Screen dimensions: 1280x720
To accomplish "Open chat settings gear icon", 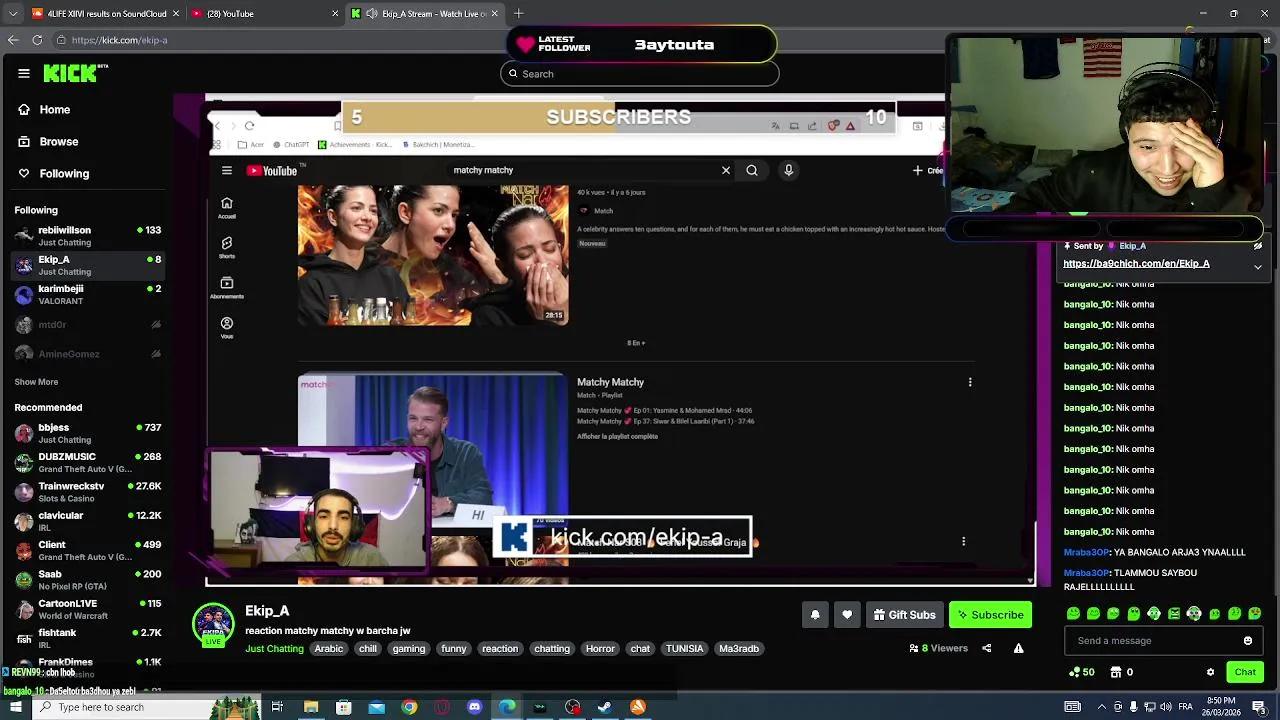I will tap(1210, 672).
